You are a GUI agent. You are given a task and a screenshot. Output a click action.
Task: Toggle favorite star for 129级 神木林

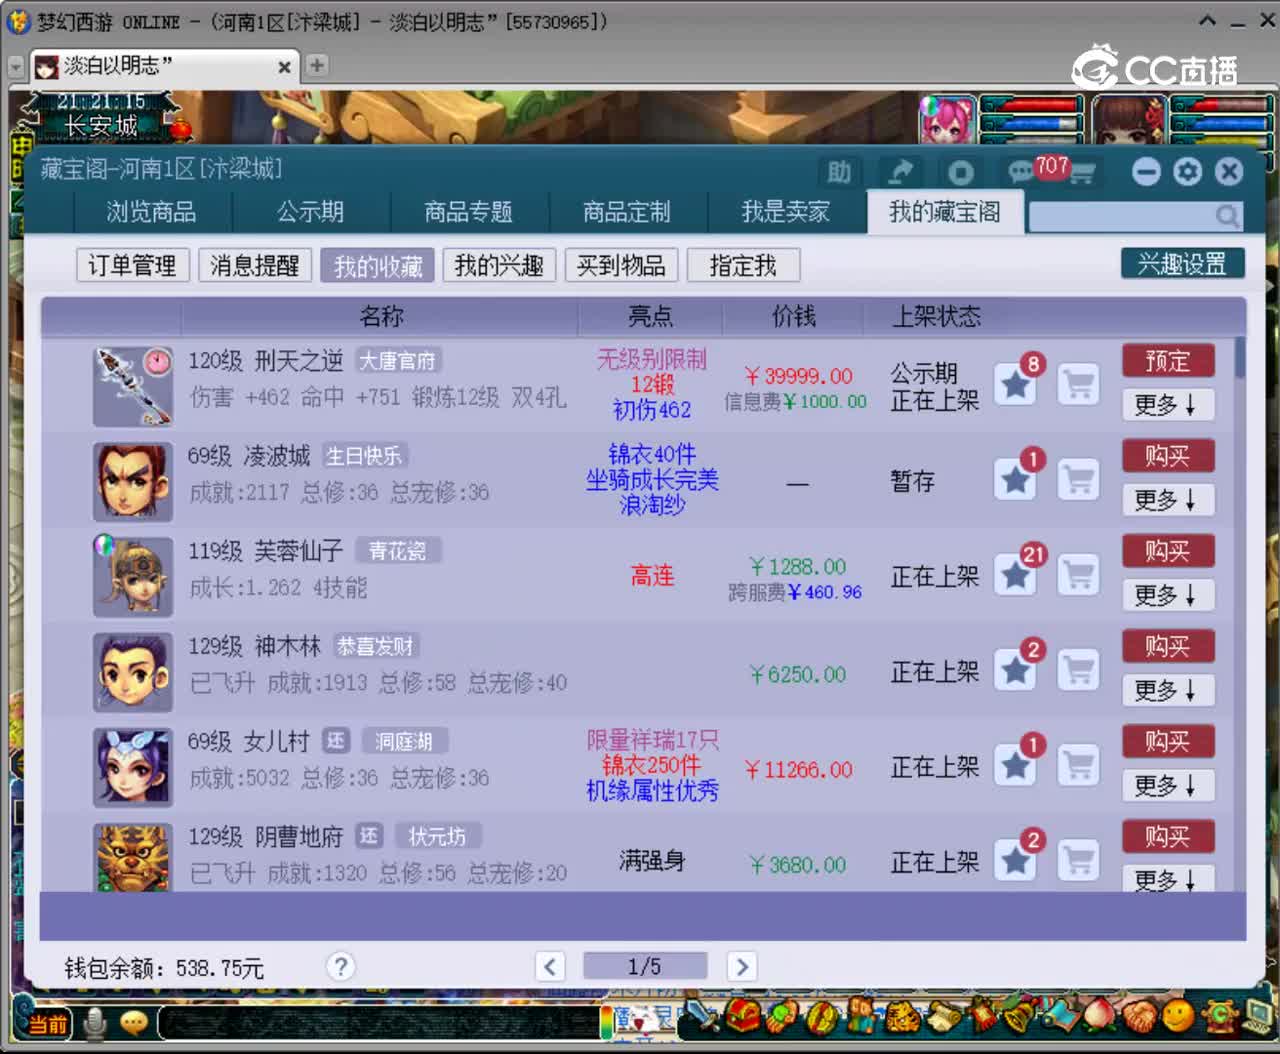click(1015, 670)
